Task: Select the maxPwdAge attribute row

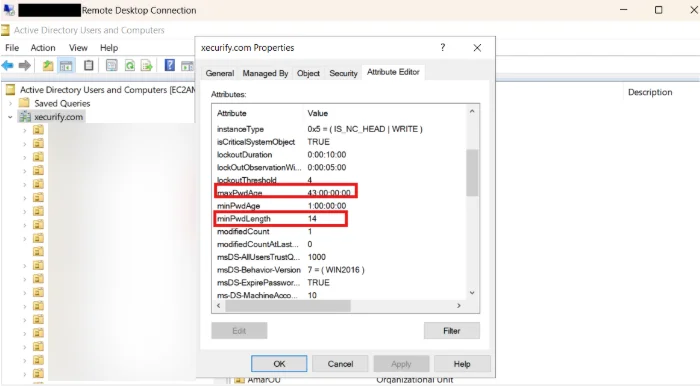Action: point(340,193)
